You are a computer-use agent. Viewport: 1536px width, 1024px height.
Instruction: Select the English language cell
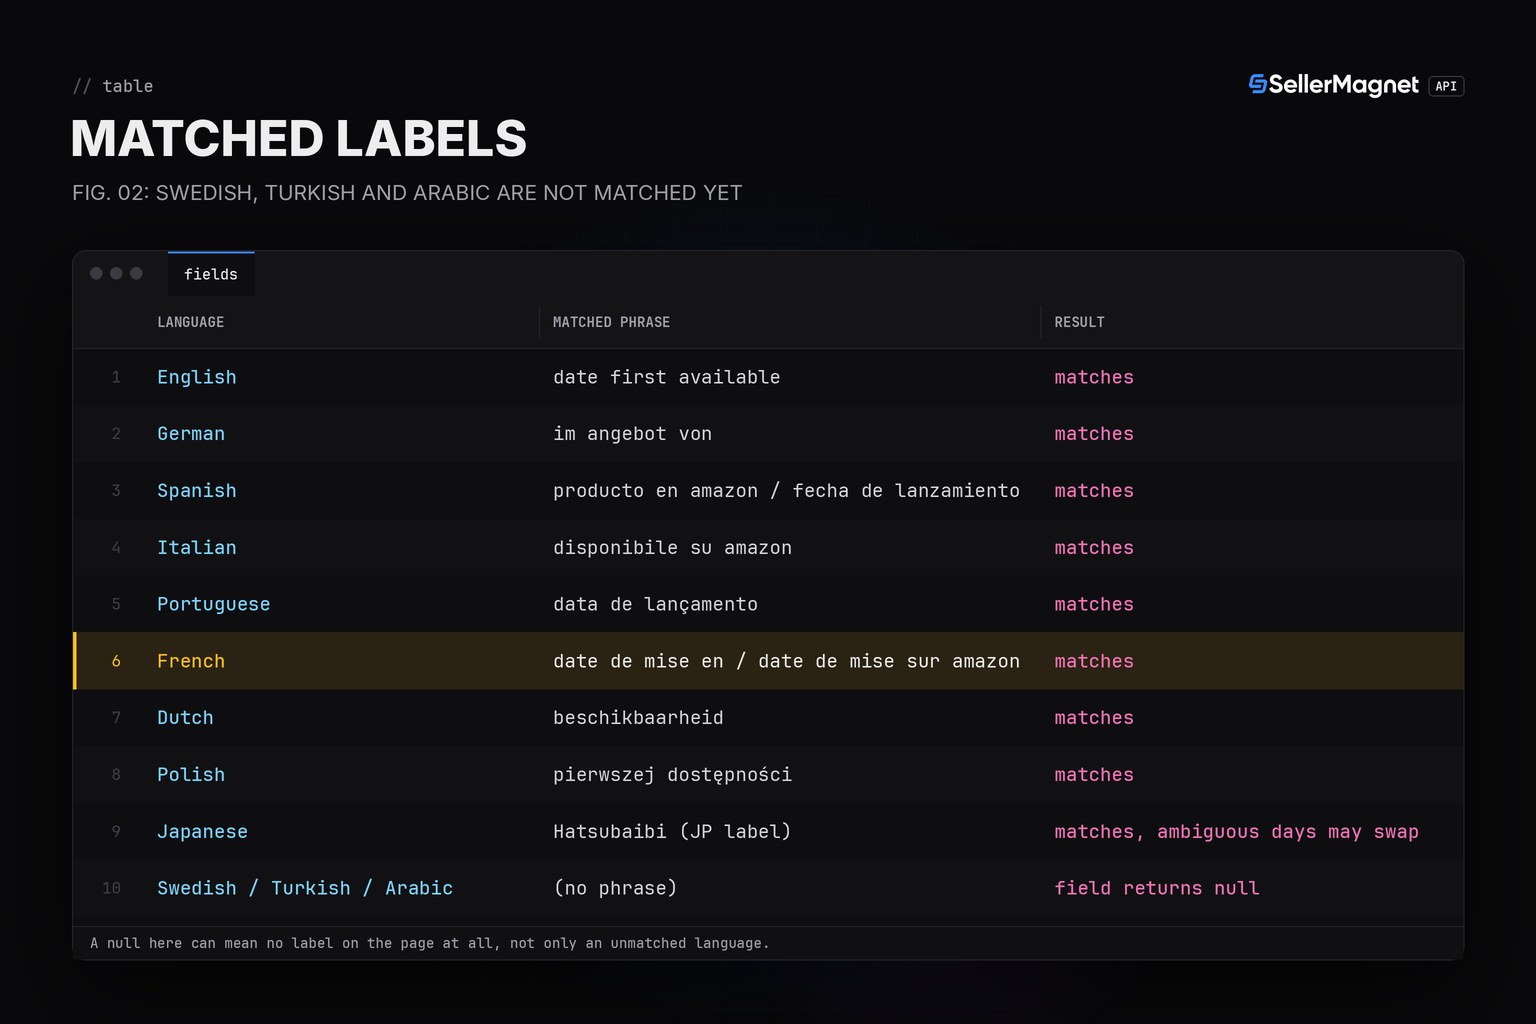[x=197, y=377]
